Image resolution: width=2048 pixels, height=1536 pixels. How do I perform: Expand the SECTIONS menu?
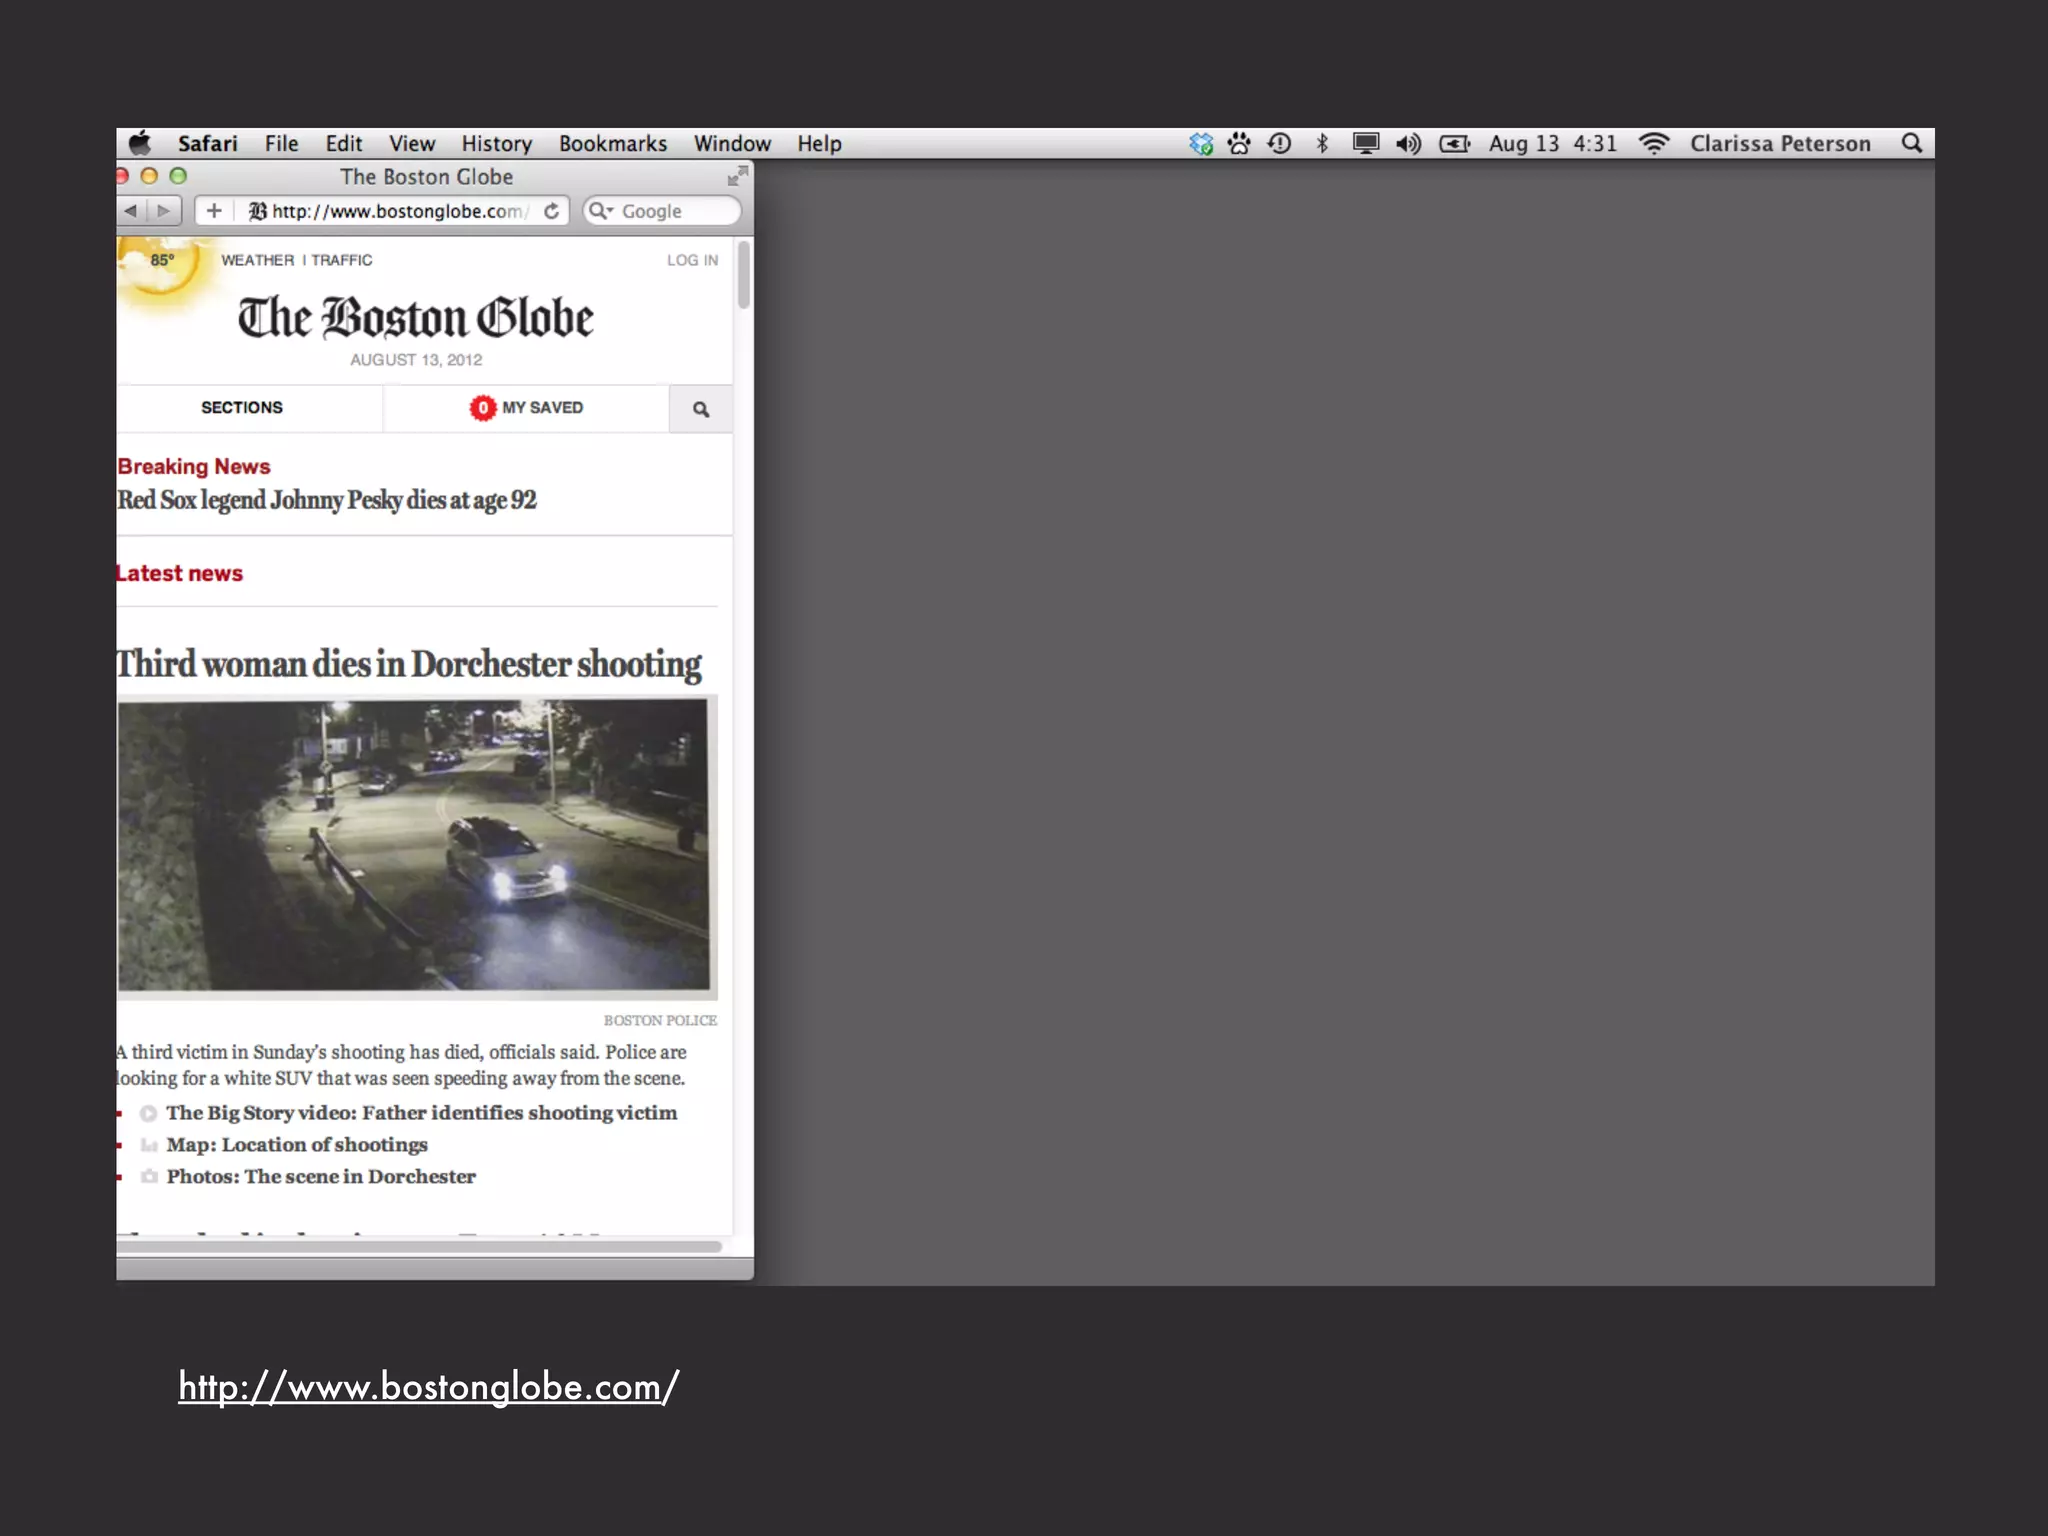pos(242,408)
